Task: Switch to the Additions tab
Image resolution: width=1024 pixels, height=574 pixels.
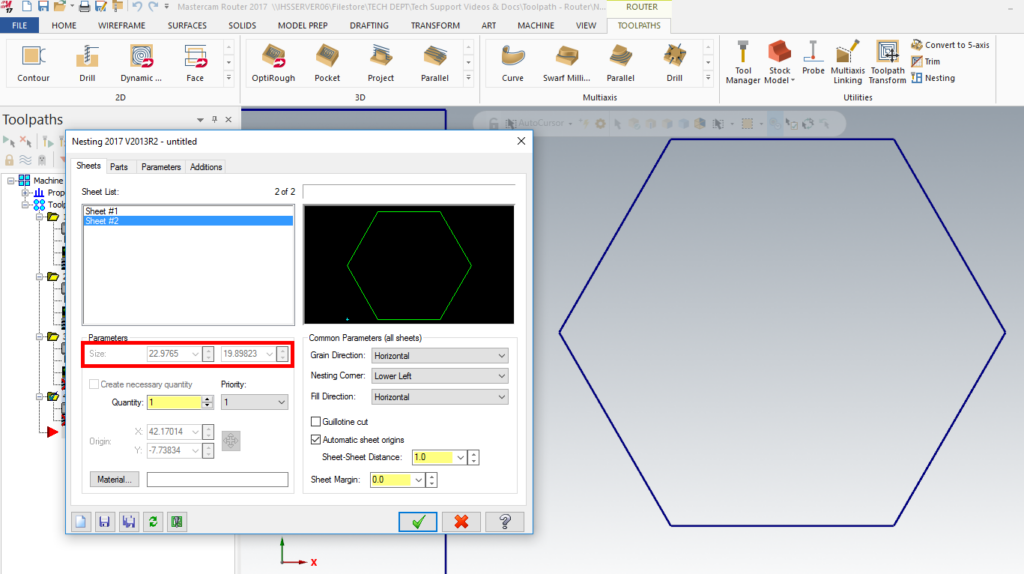Action: (x=206, y=167)
